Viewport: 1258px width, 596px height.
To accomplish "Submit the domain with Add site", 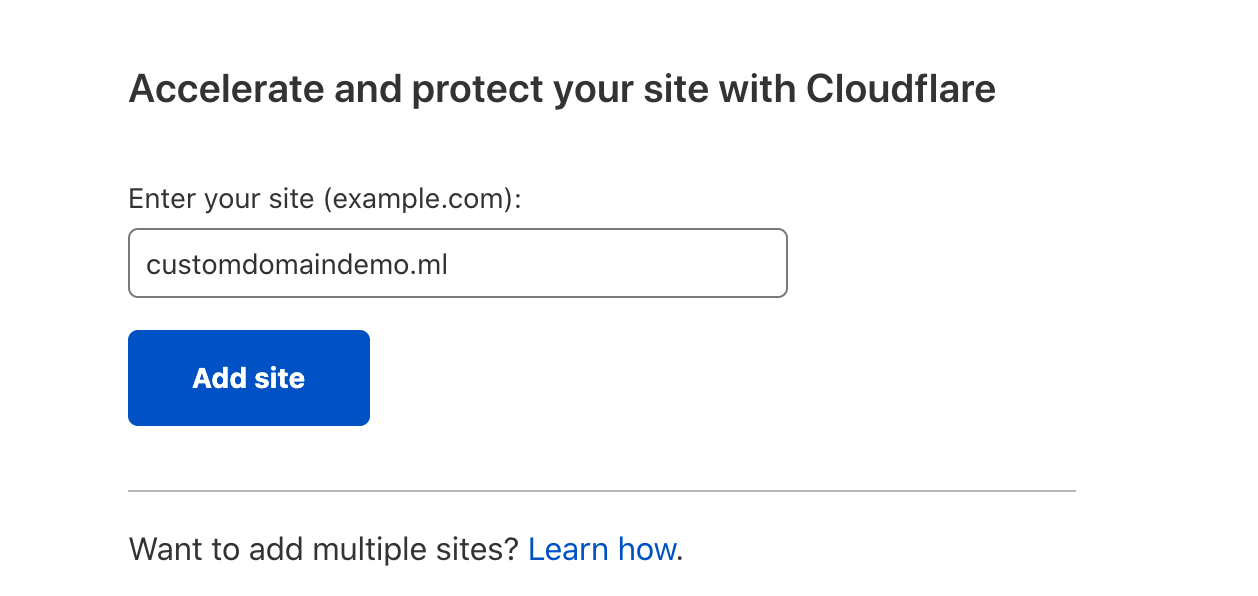I will point(249,378).
